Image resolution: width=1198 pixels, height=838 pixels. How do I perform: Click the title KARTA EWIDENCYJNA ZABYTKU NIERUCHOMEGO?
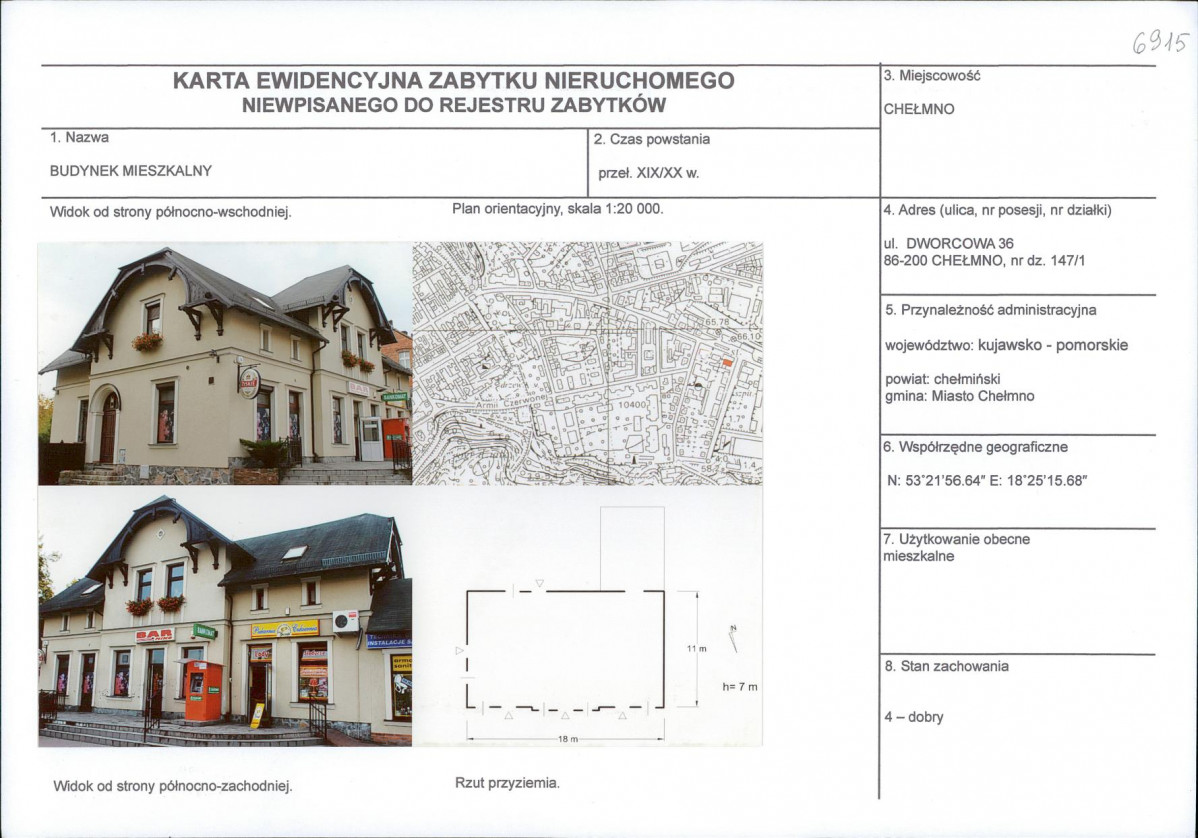tap(454, 80)
